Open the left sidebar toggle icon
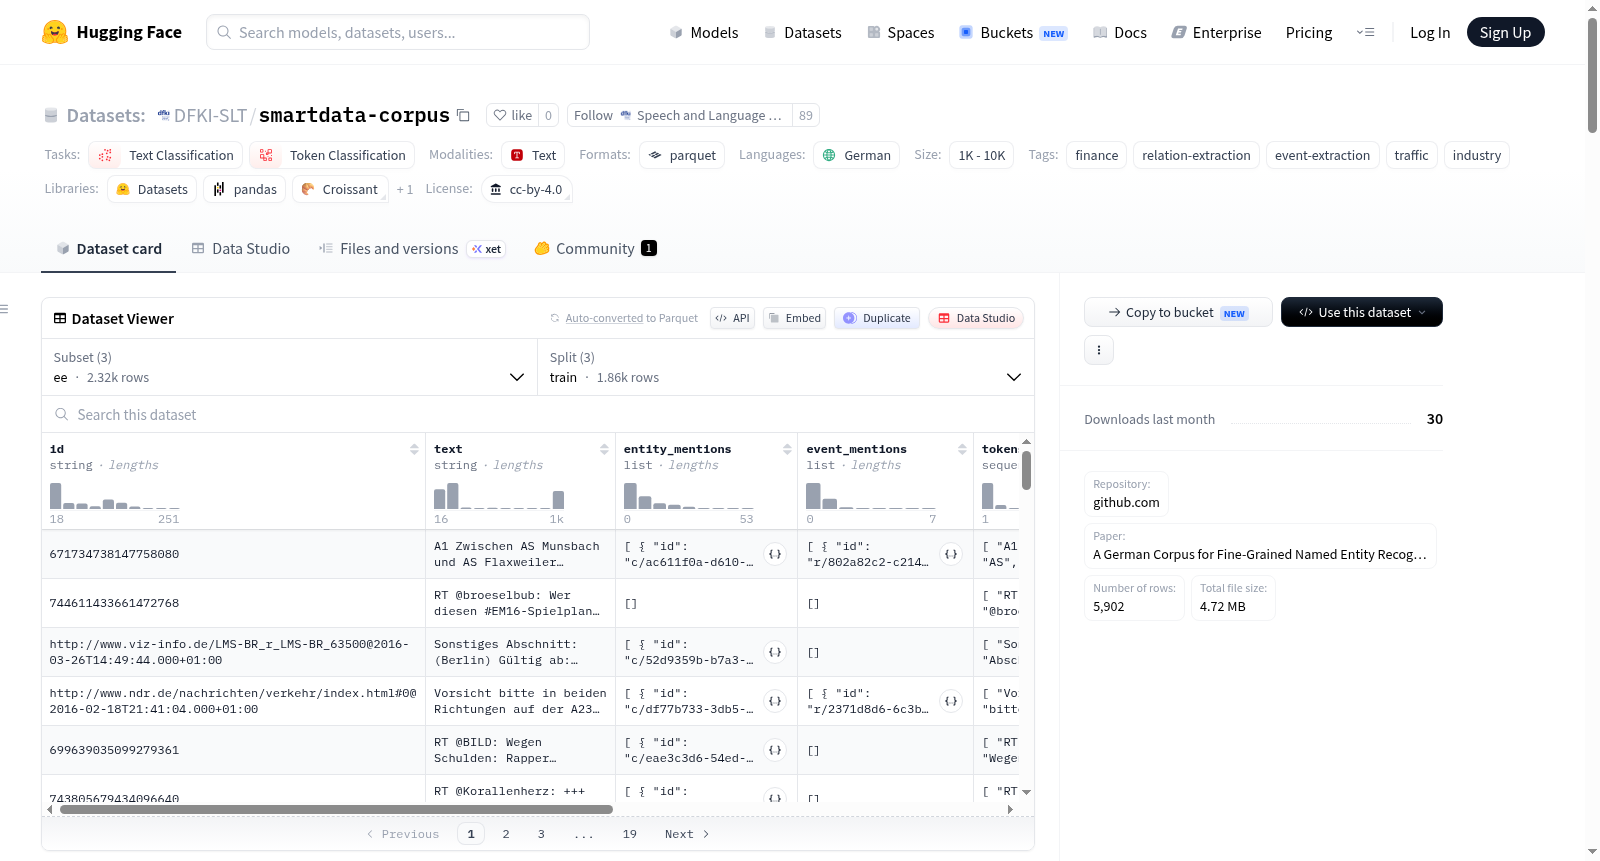1600x861 pixels. (x=5, y=309)
